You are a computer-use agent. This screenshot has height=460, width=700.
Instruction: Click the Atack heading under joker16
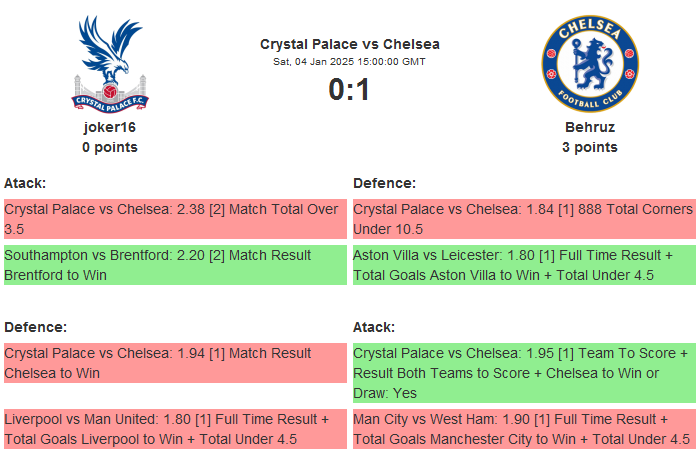click(25, 183)
